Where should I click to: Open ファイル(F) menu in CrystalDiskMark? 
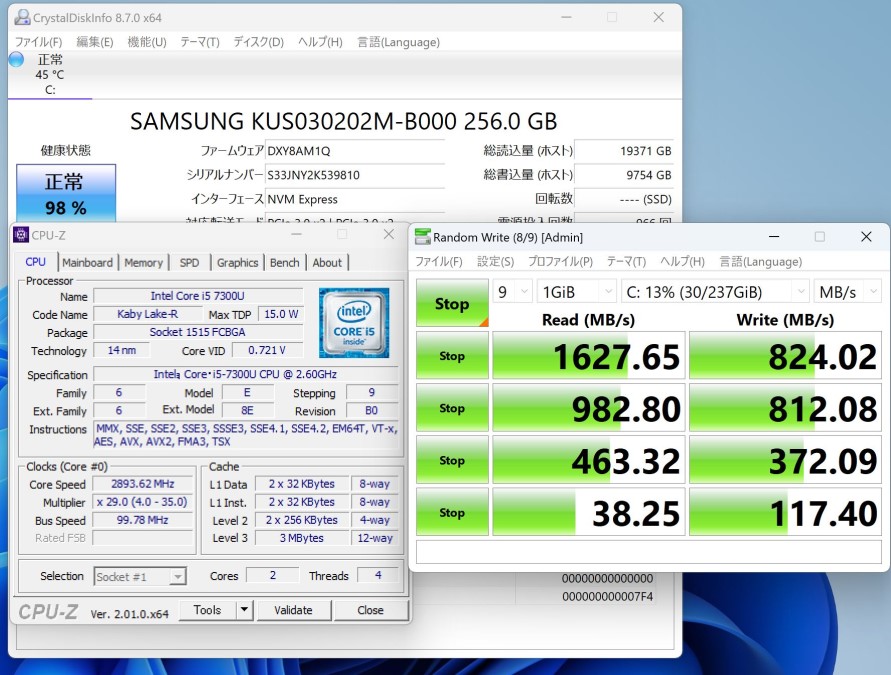coord(439,261)
